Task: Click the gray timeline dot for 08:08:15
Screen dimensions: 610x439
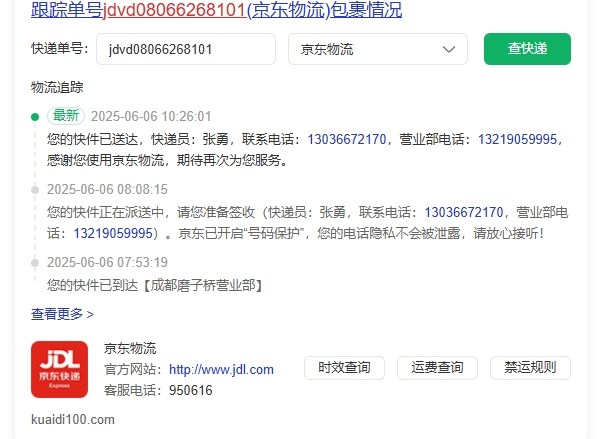Action: pos(35,190)
